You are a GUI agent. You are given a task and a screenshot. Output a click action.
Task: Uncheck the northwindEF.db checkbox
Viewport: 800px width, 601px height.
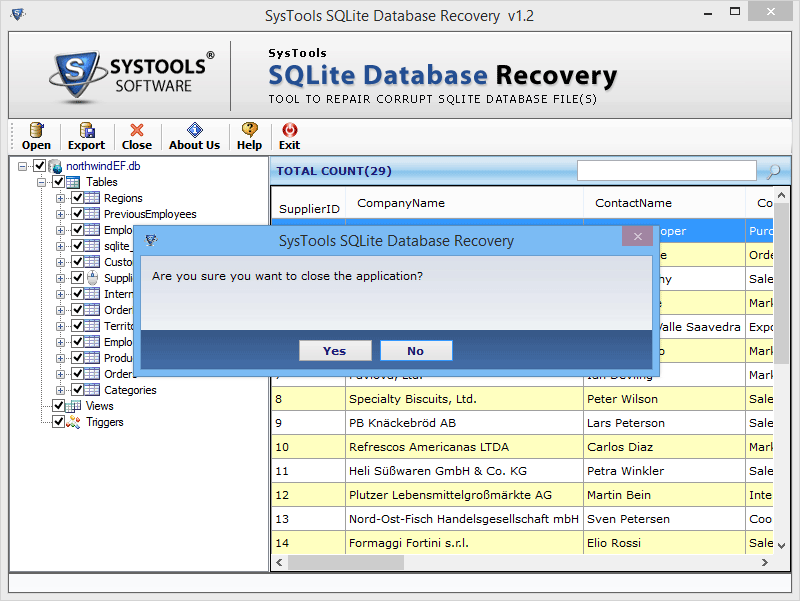(39, 166)
